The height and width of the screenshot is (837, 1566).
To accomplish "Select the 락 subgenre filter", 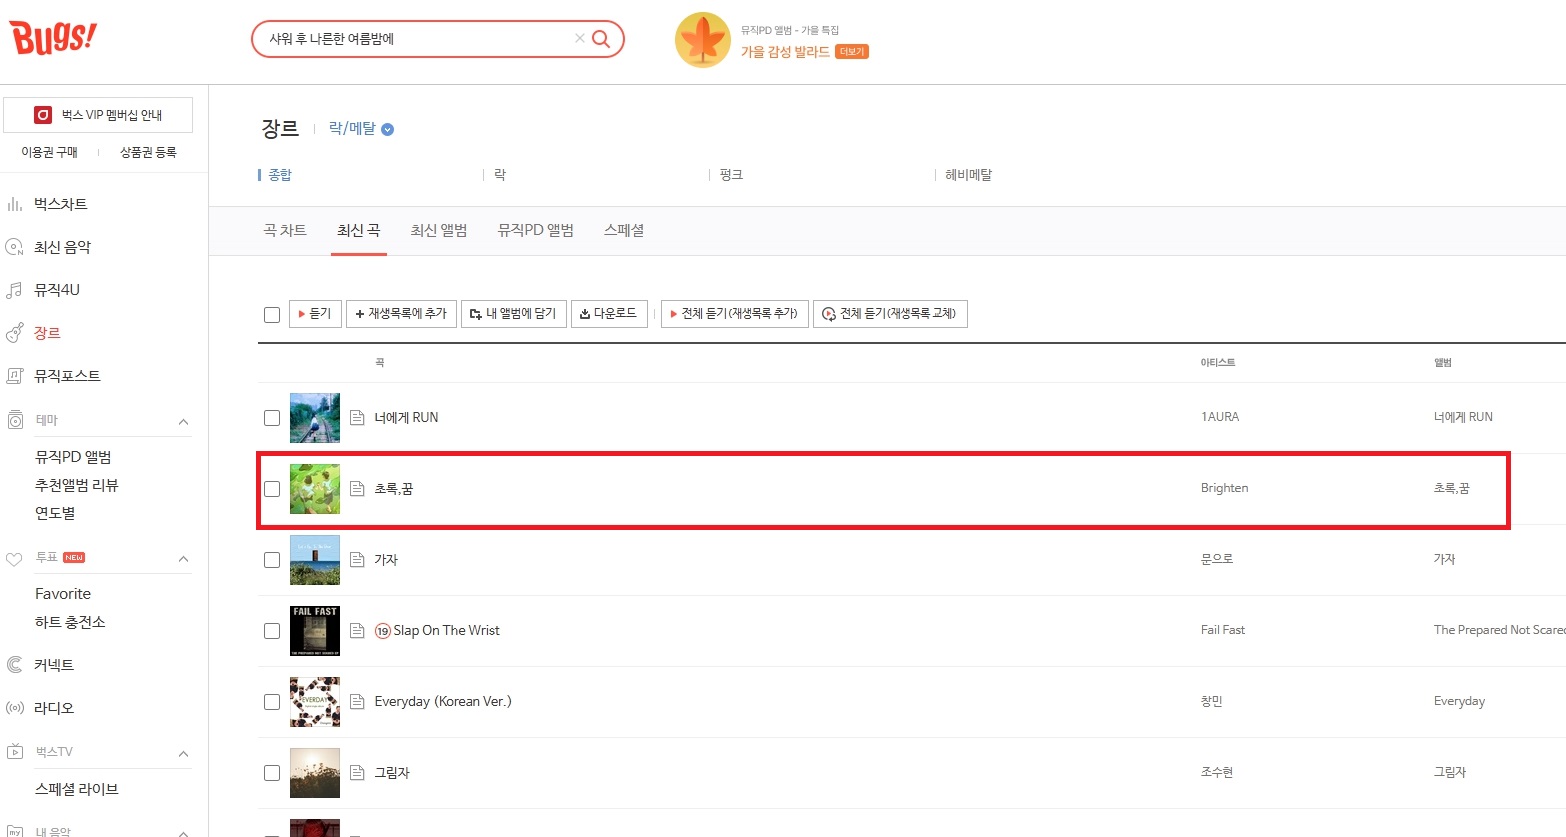I will (500, 175).
